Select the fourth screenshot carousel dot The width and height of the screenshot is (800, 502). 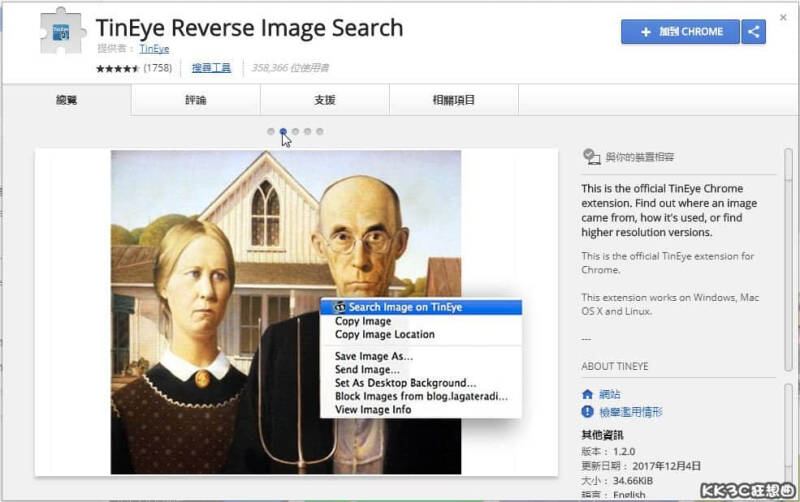click(x=308, y=132)
